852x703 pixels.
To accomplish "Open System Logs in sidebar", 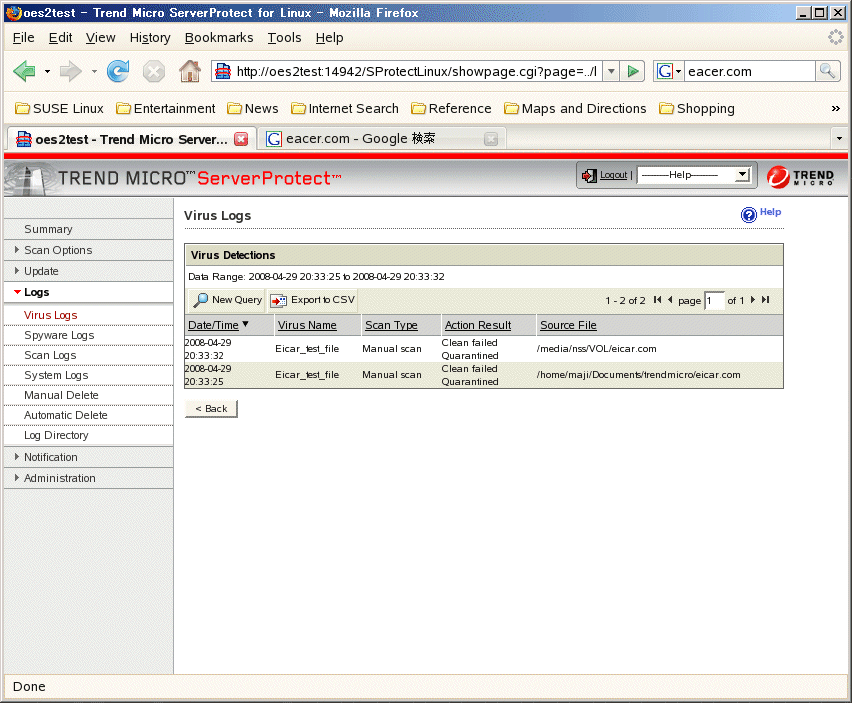I will (56, 375).
